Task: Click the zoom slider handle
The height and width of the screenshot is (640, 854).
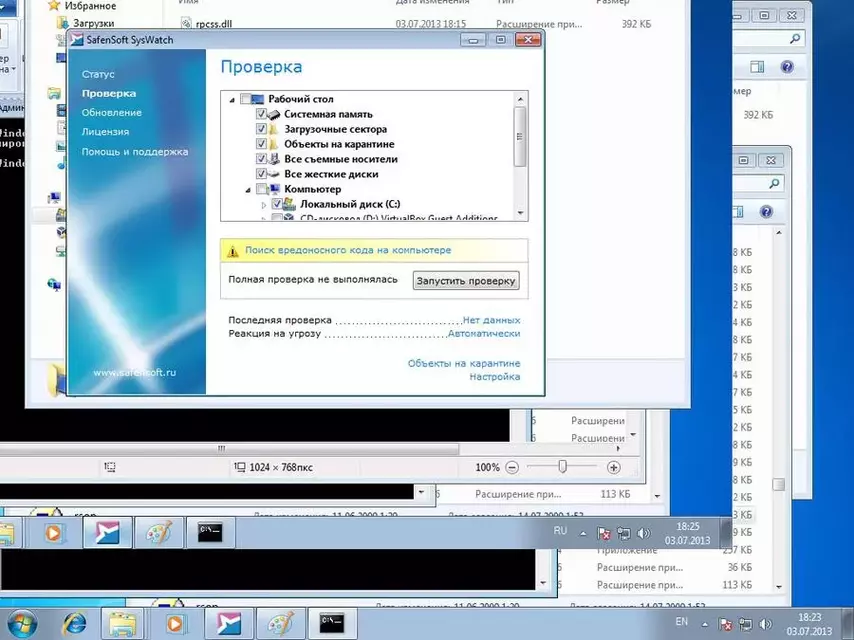Action: 563,466
